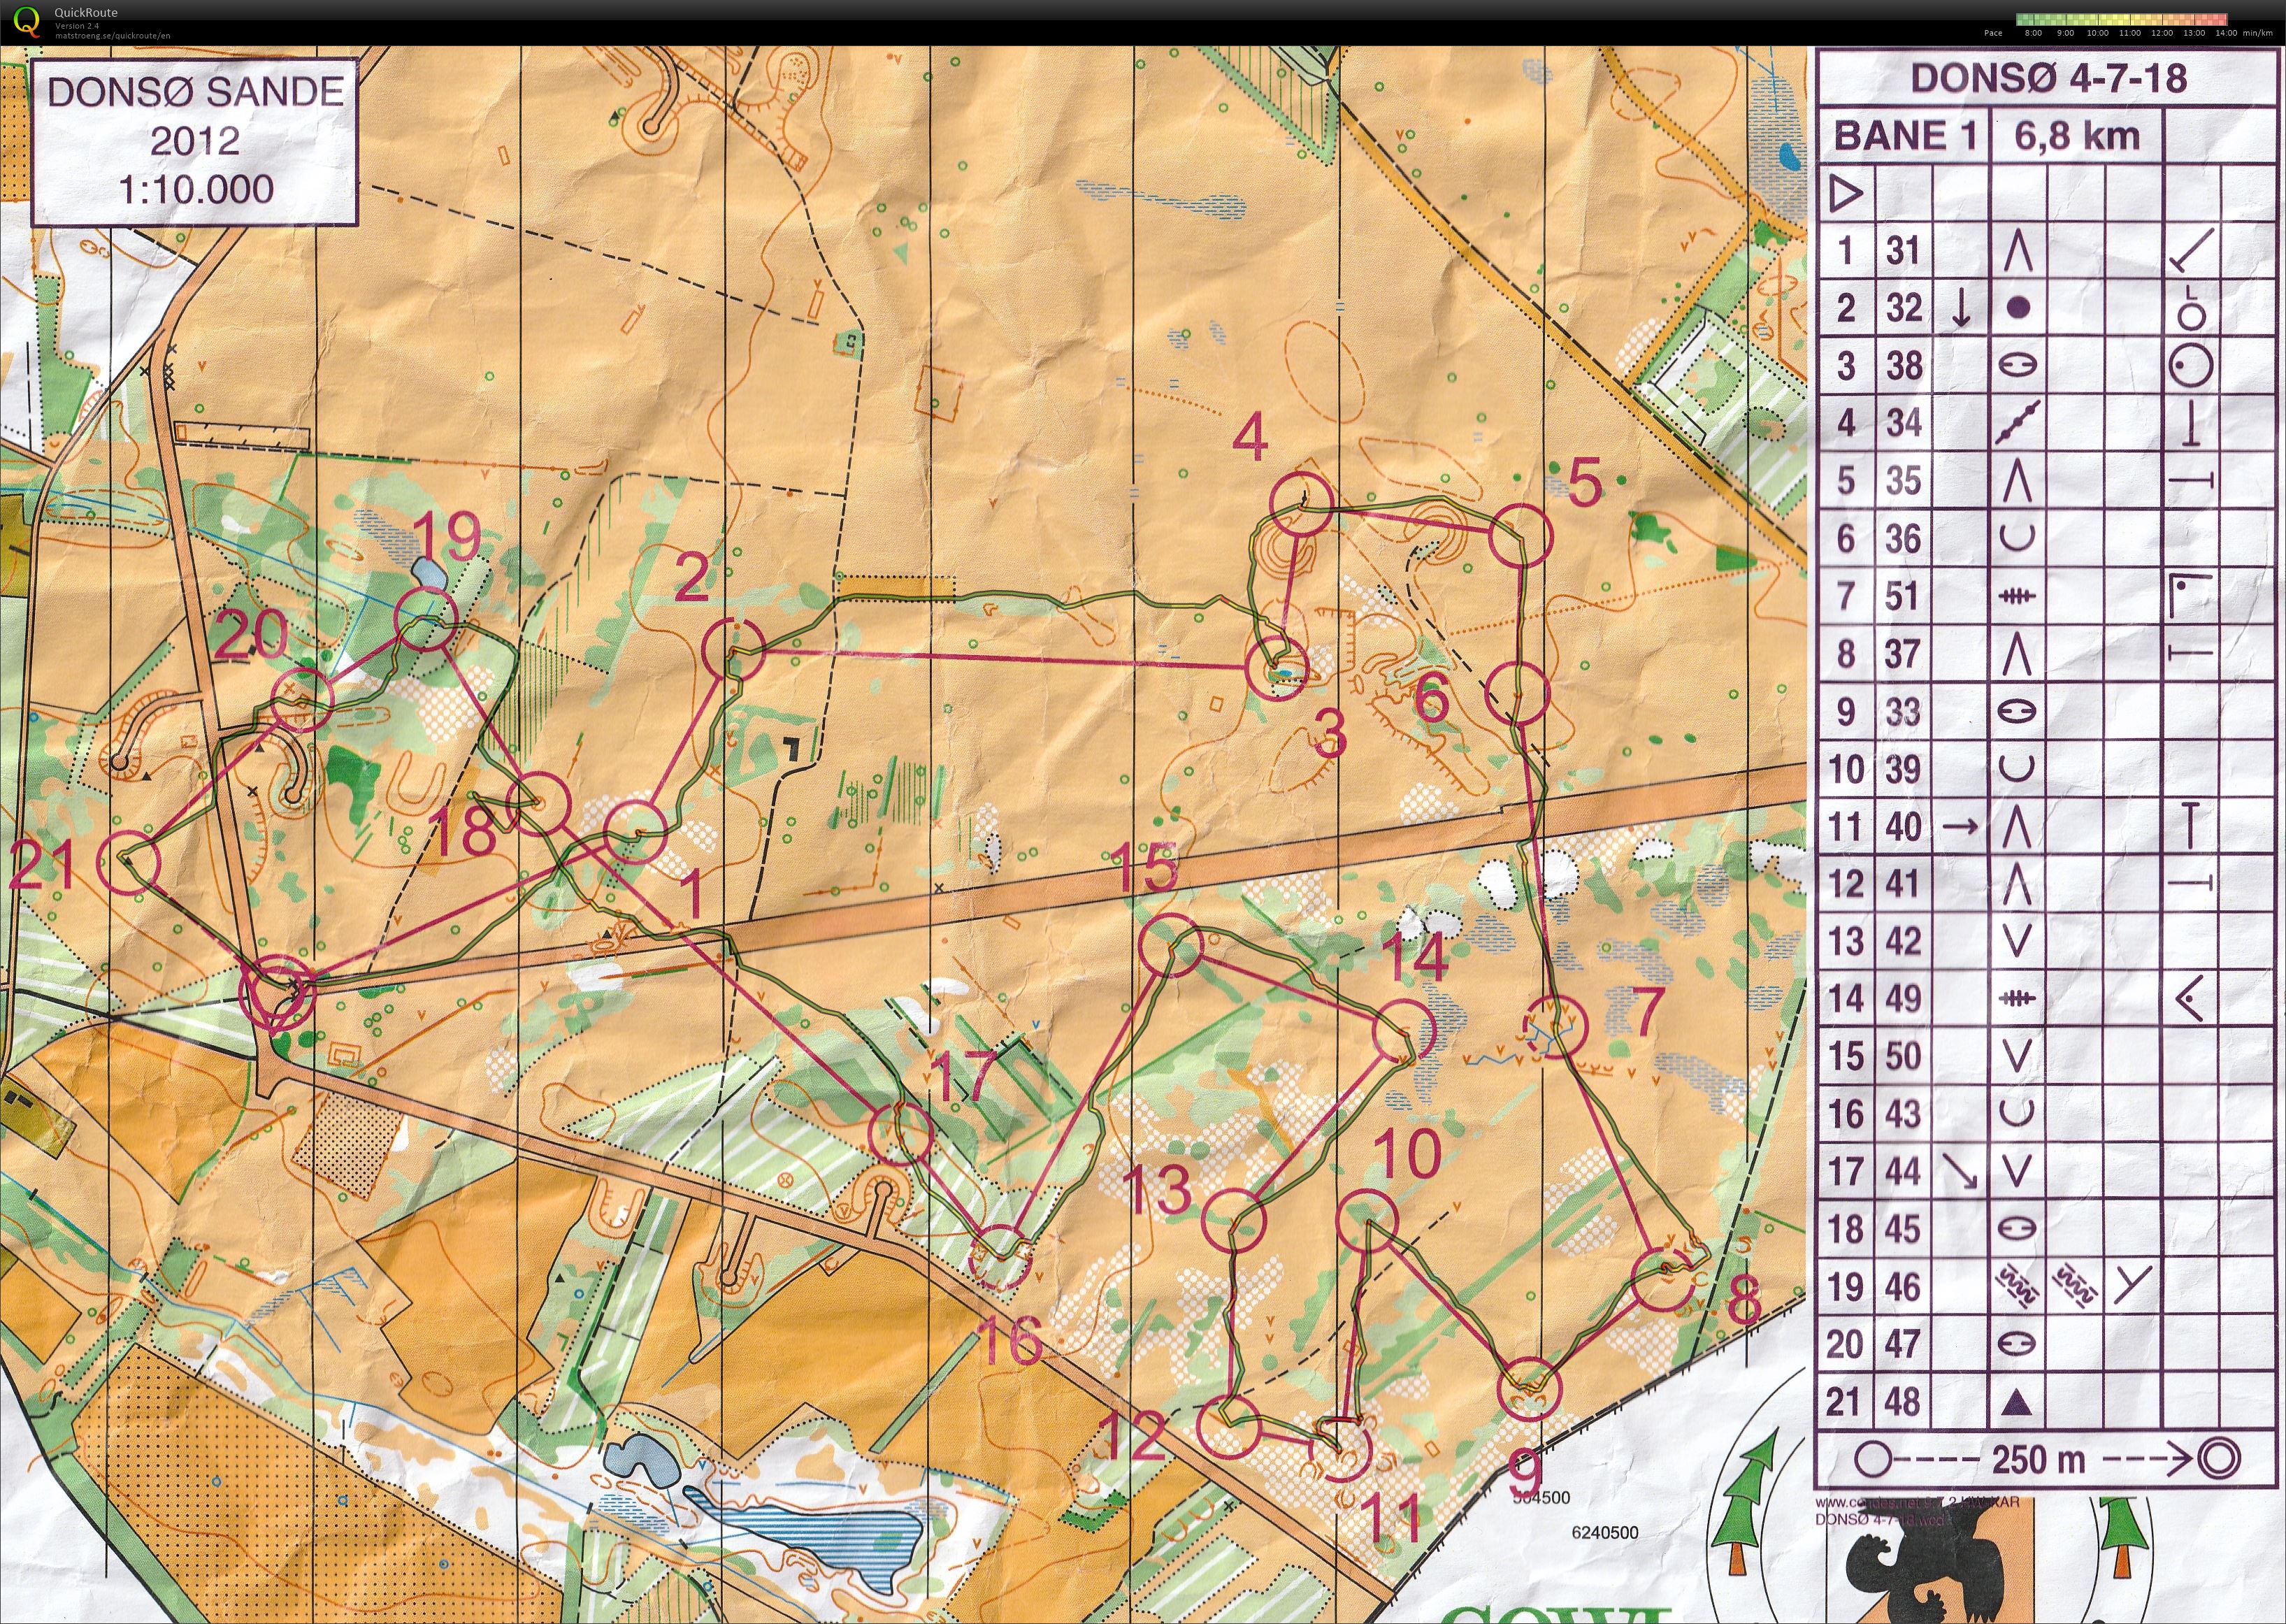
Task: Click the "8:00" pace value
Action: click(x=2033, y=33)
